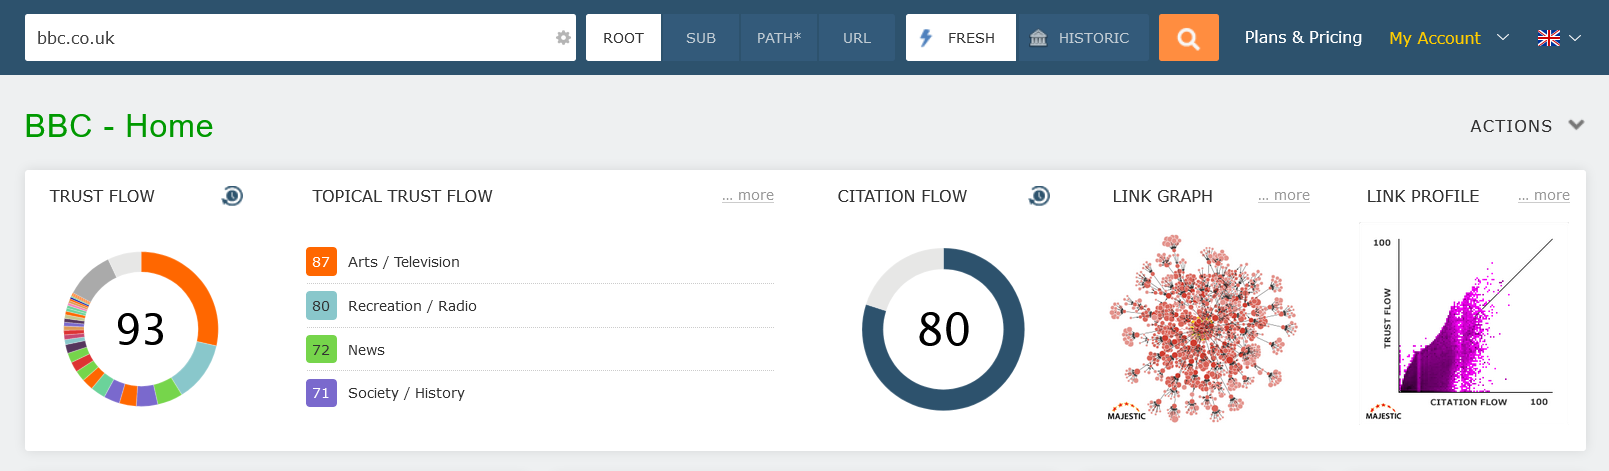Expand the My Account dropdown
The width and height of the screenshot is (1609, 471).
point(1448,38)
